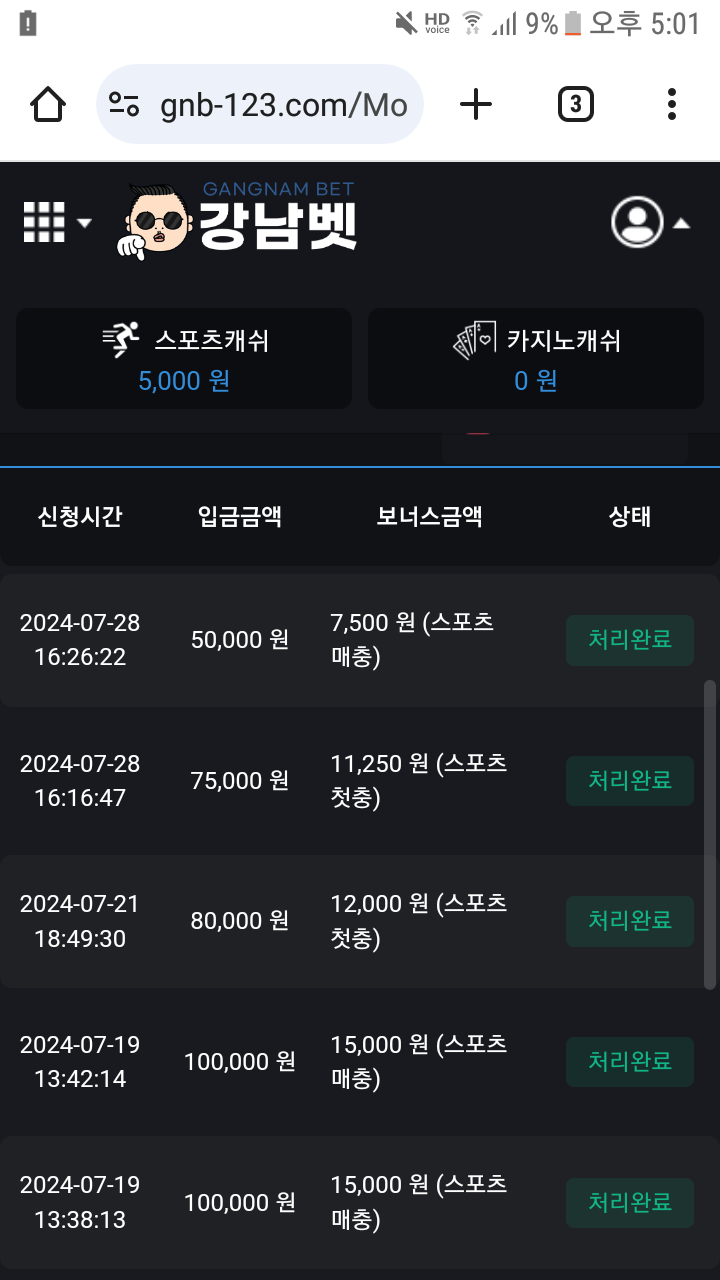The height and width of the screenshot is (1280, 720).
Task: Select the 스포츠캐쉬 5,000 원 panel
Action: pyautogui.click(x=184, y=359)
